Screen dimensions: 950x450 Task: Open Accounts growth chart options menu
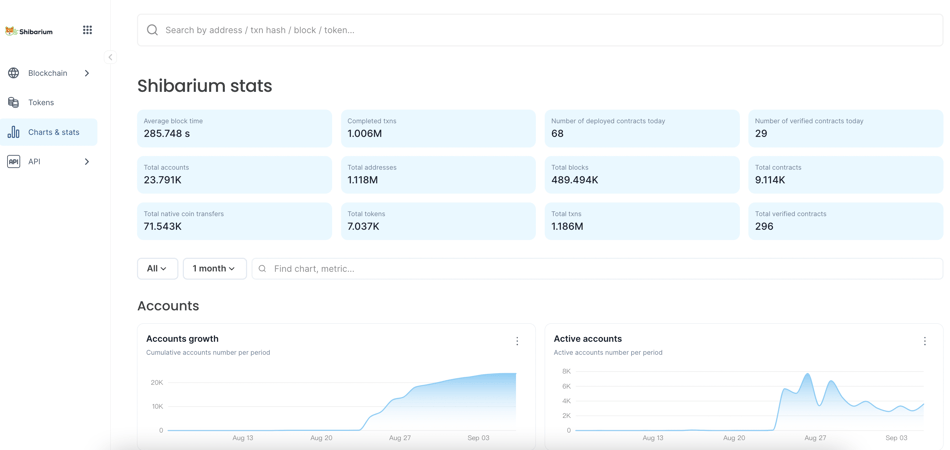point(517,341)
